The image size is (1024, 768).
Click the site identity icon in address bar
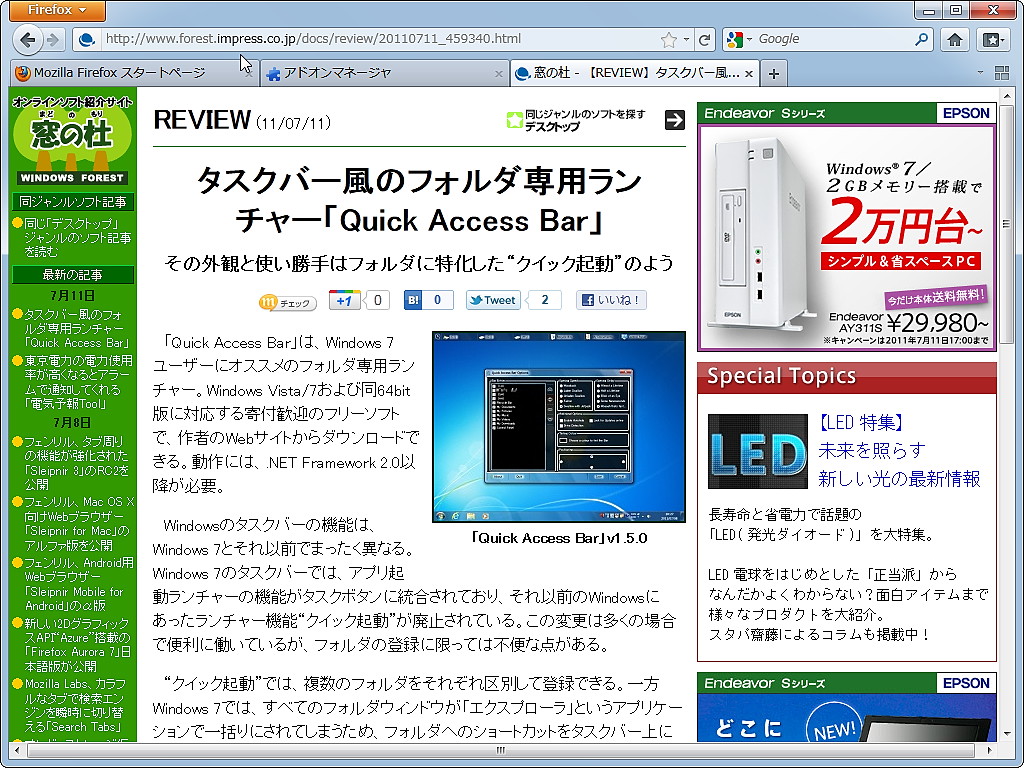pos(86,40)
